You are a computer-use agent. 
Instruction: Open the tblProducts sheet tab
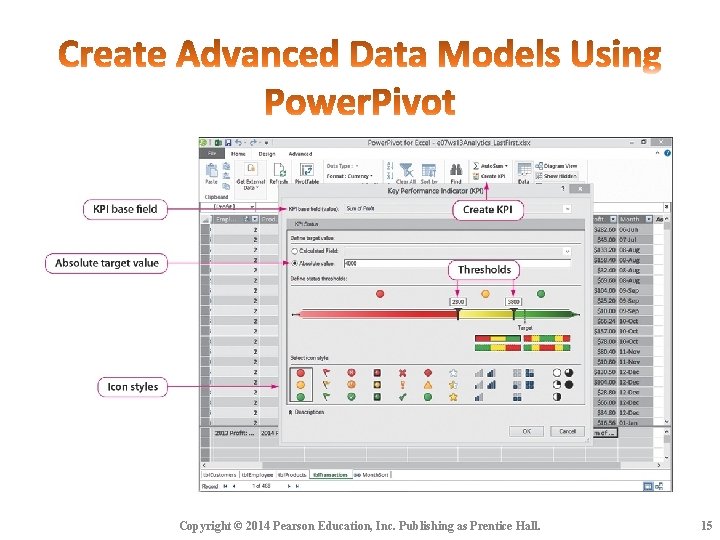(292, 475)
